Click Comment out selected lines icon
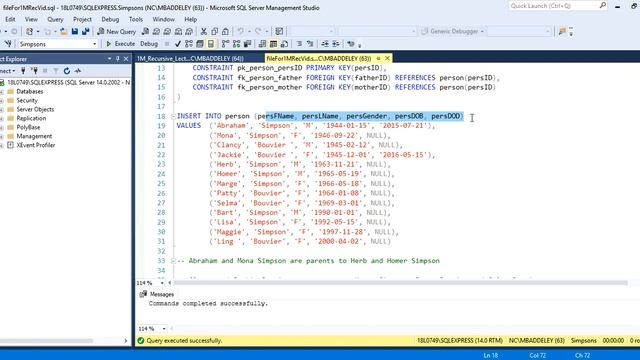Image resolution: width=640 pixels, height=360 pixels. (x=299, y=44)
